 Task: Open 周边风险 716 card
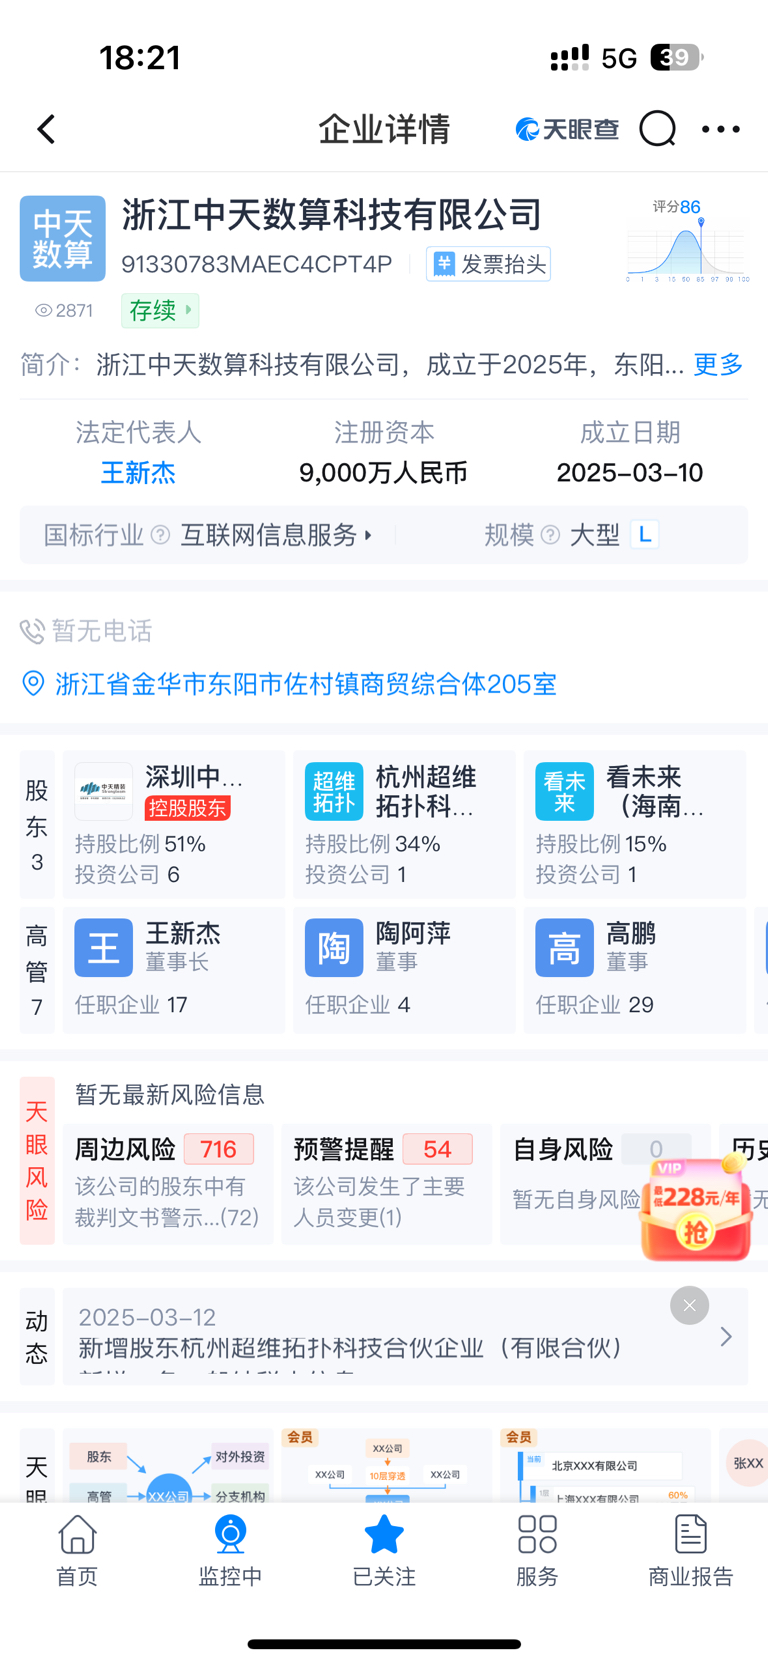[x=167, y=1184]
